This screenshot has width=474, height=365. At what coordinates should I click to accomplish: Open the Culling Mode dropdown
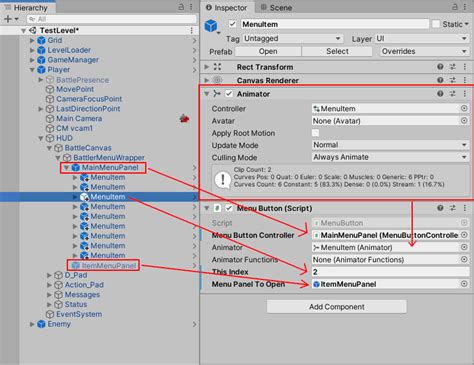pos(390,157)
